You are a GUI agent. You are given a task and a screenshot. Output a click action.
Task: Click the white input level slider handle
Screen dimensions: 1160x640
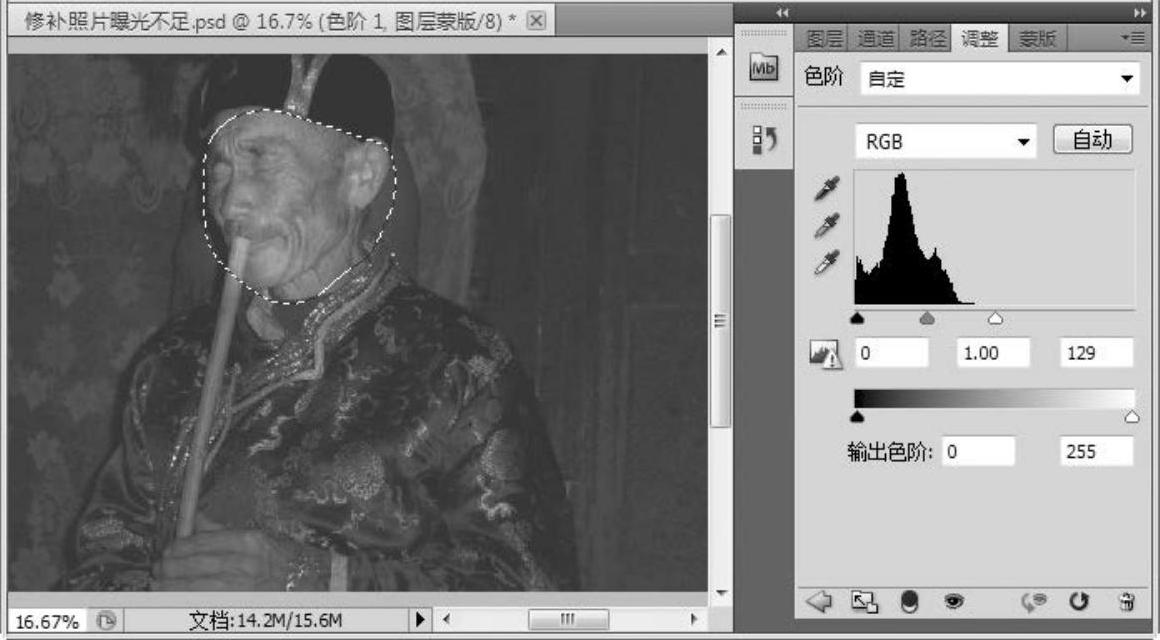pos(995,319)
